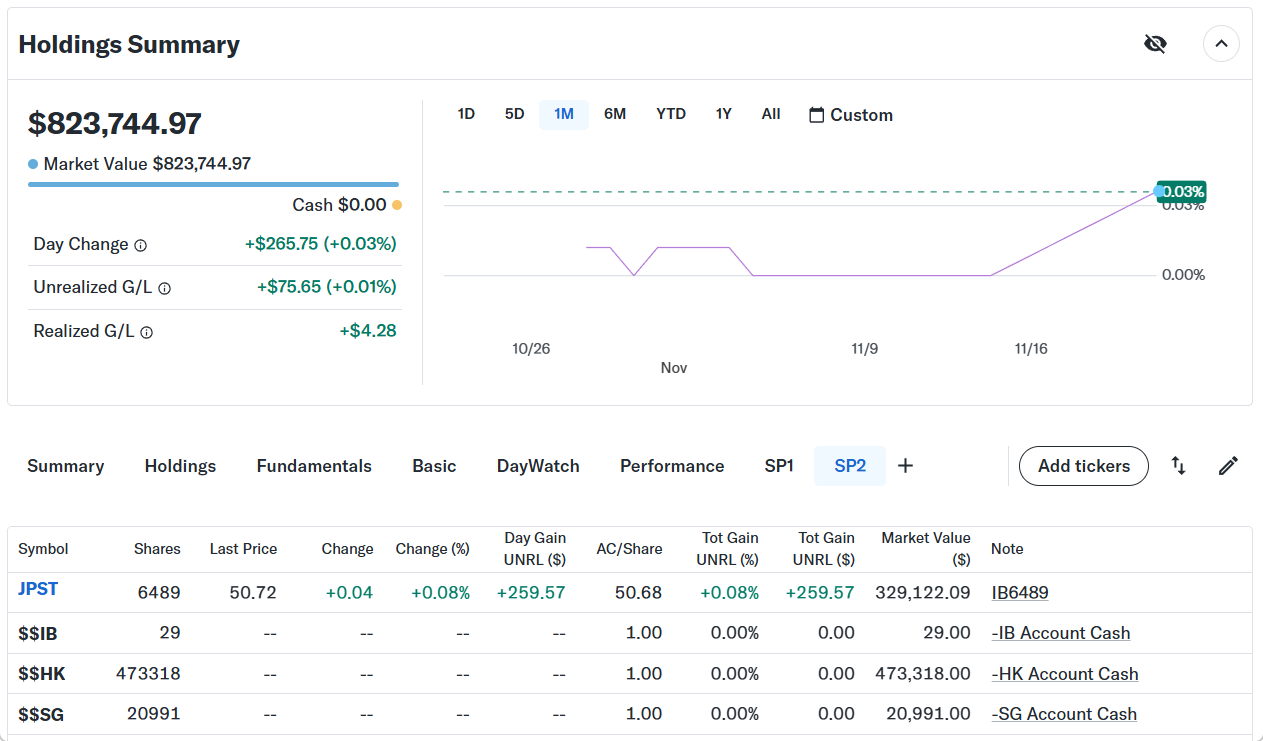Open the JPST ticker link
Image resolution: width=1263 pixels, height=741 pixels.
[38, 589]
